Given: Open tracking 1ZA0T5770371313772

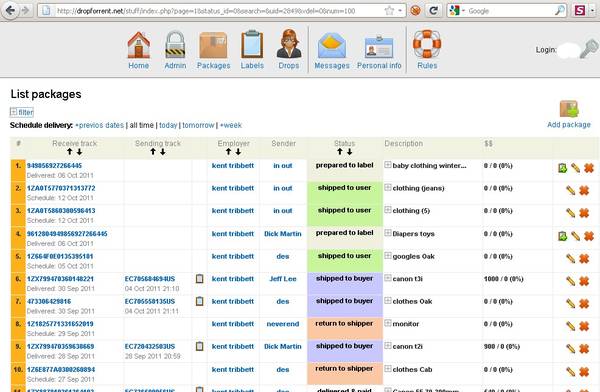Looking at the screenshot, I should coord(61,188).
